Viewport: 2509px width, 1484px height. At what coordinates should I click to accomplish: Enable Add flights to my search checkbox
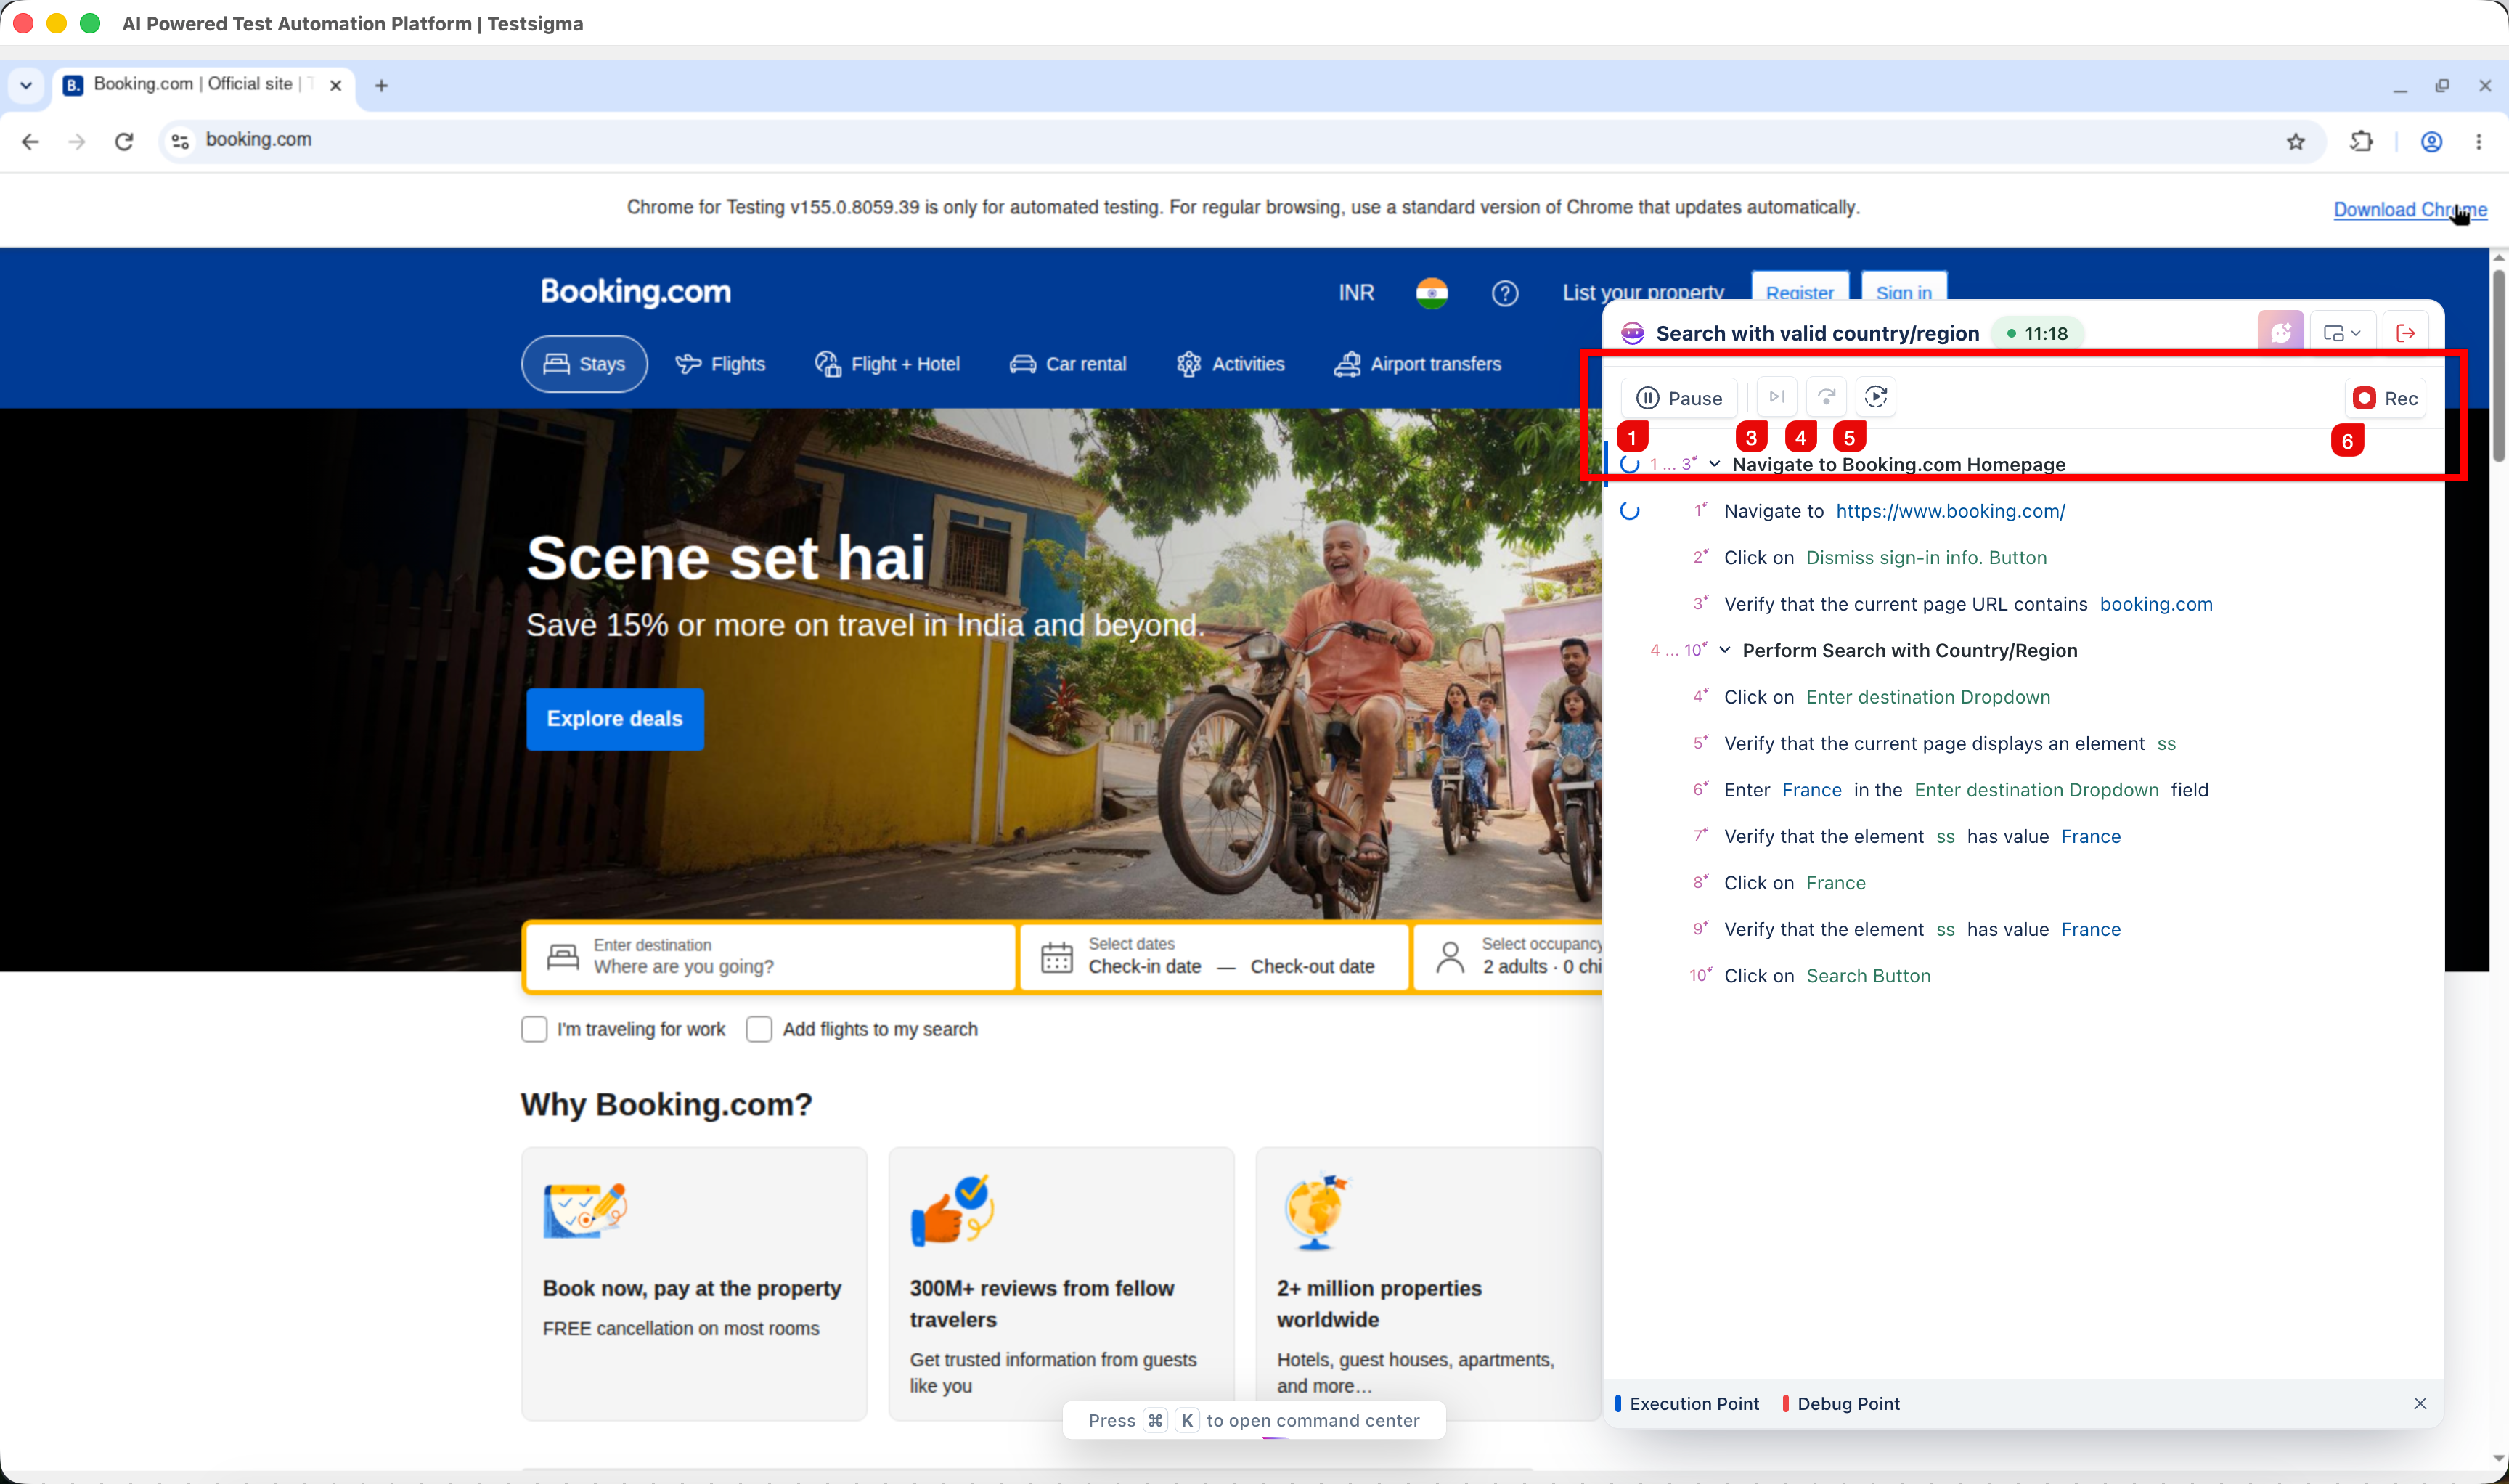pos(759,1029)
